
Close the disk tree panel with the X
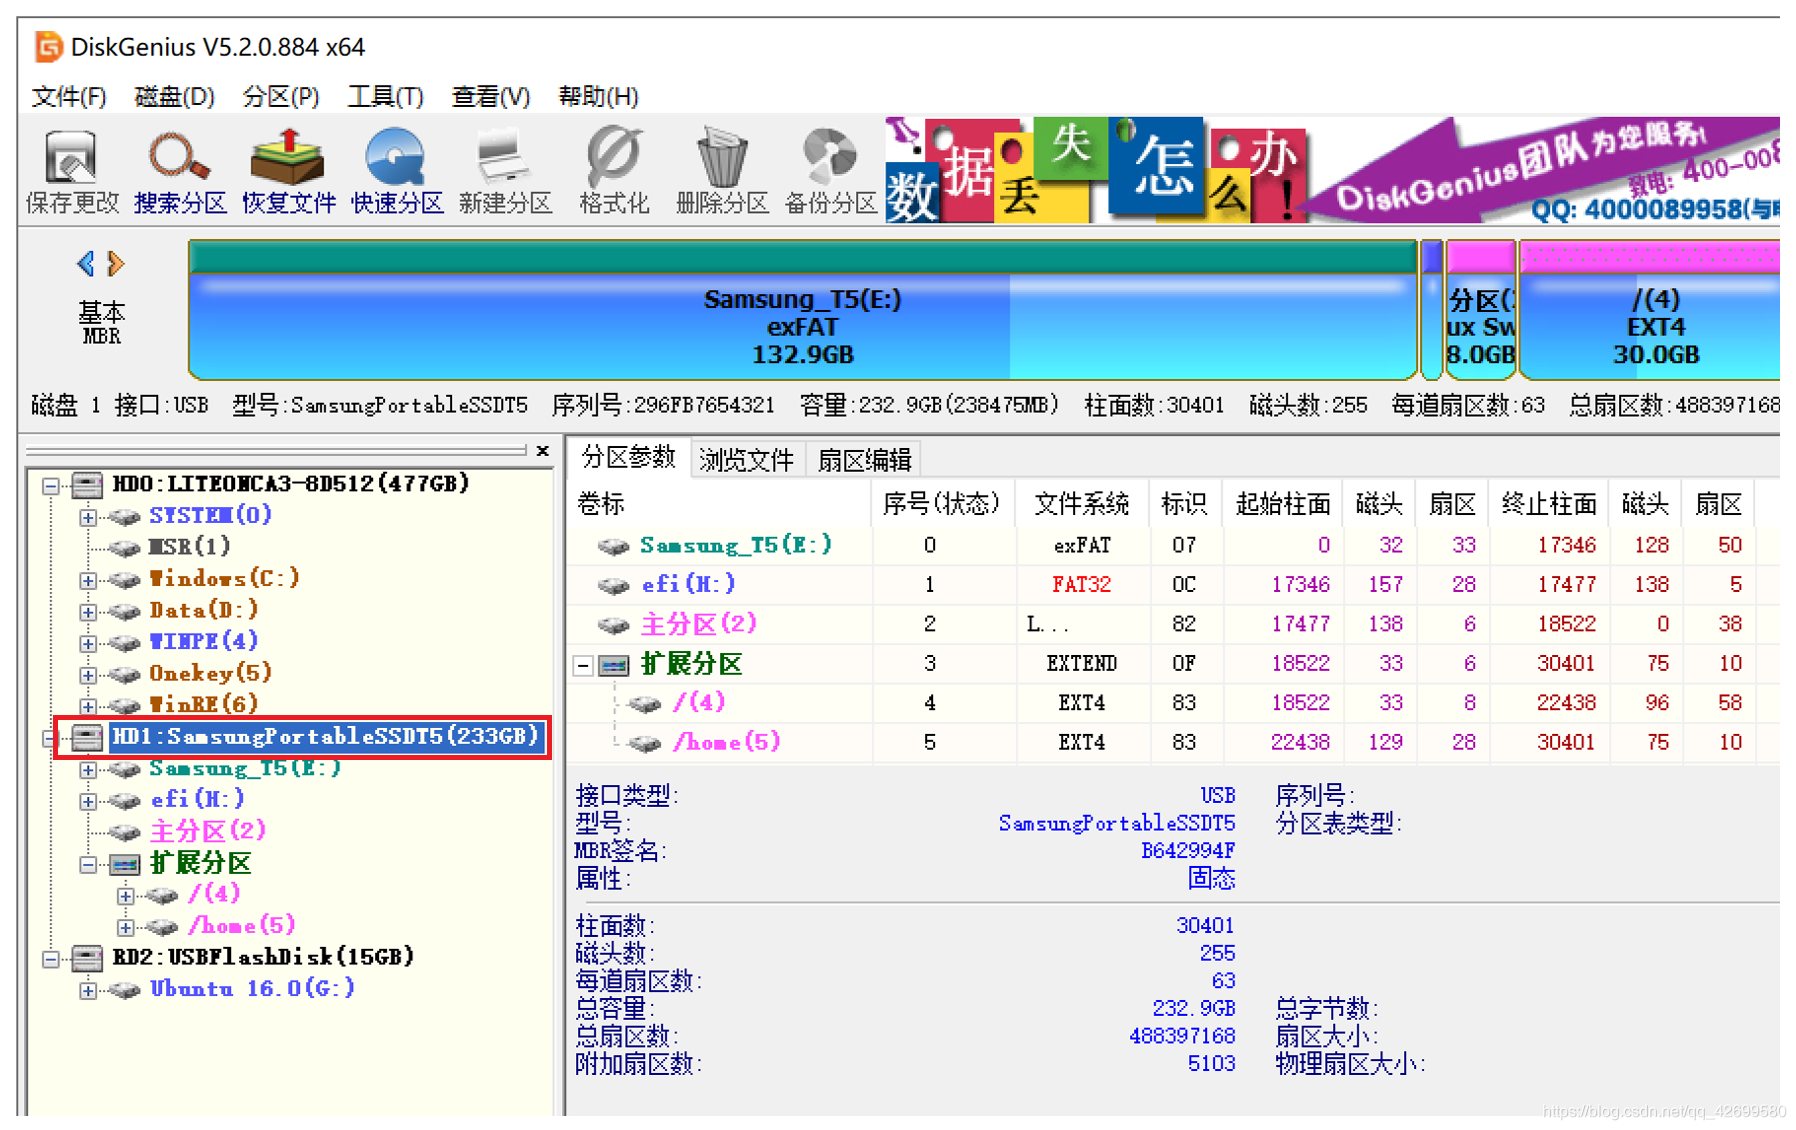(542, 451)
